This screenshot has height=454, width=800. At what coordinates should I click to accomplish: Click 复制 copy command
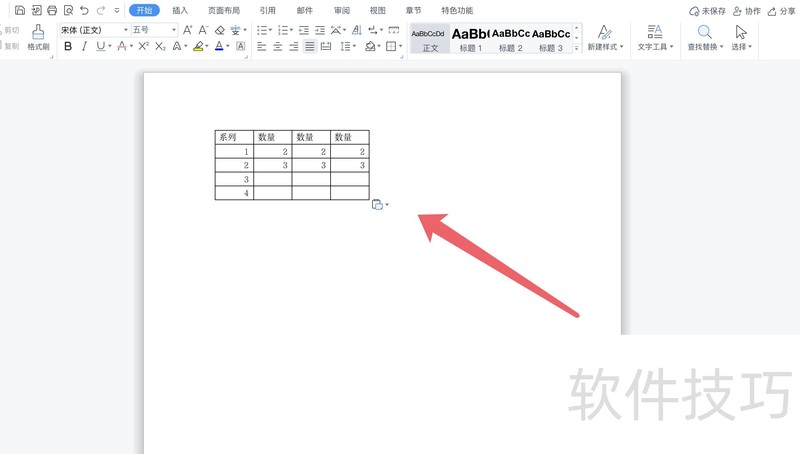(x=10, y=46)
